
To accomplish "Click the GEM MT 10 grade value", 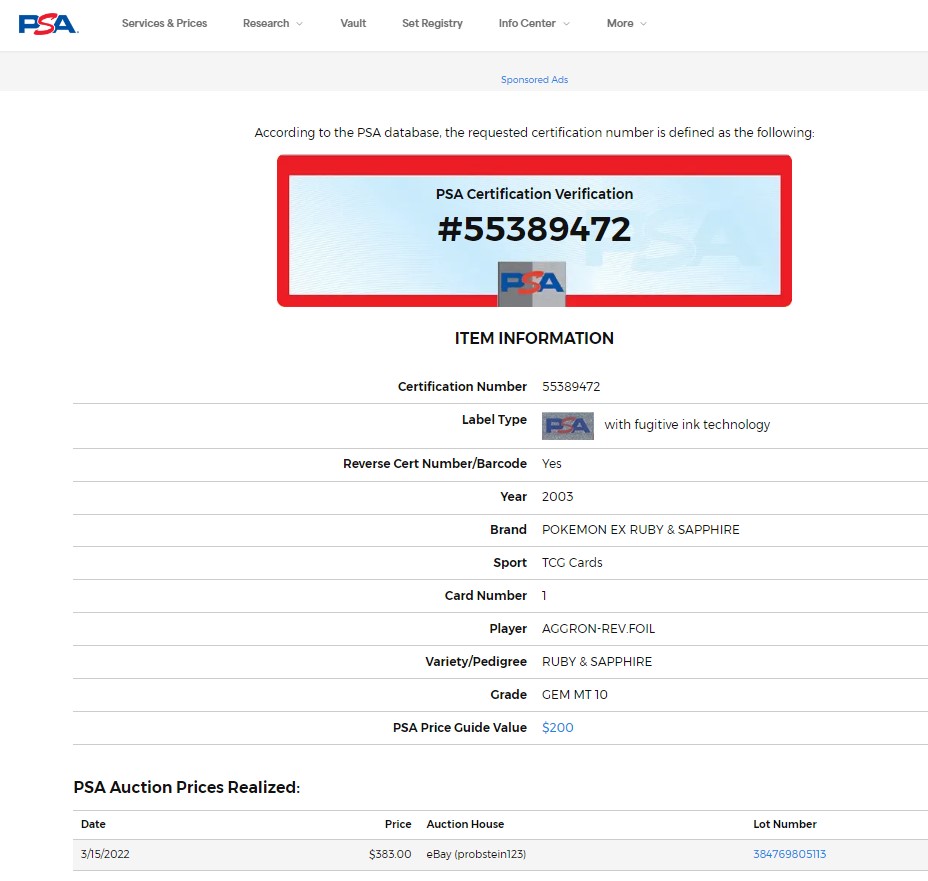I will click(x=574, y=695).
